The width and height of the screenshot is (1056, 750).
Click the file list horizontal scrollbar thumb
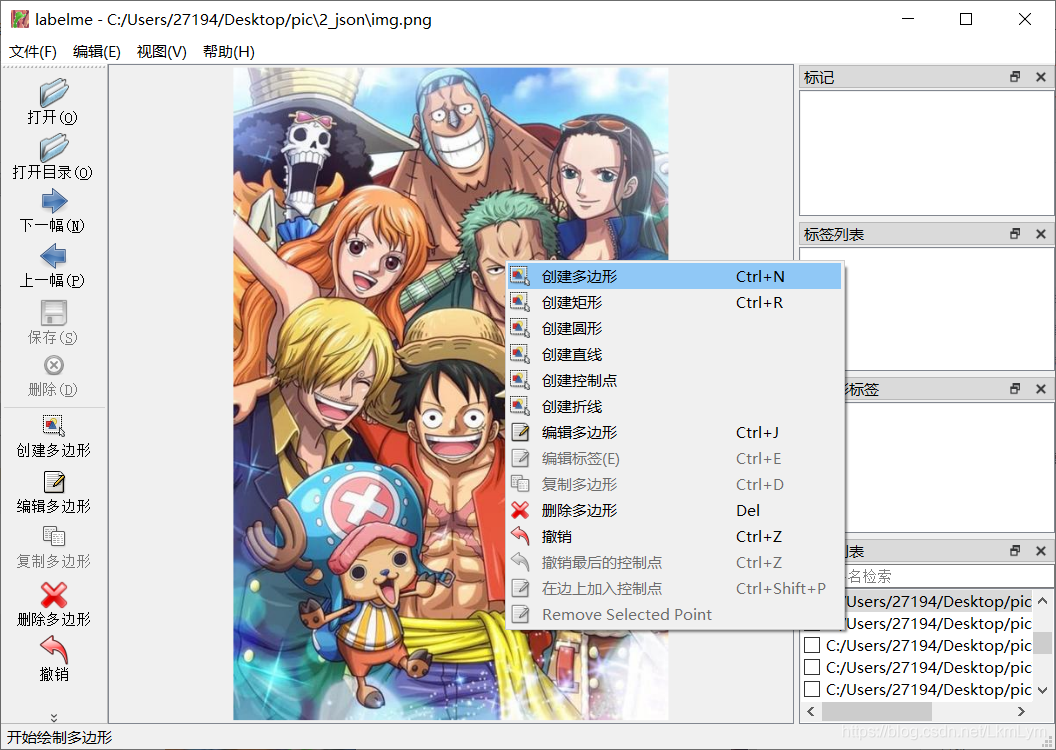877,711
